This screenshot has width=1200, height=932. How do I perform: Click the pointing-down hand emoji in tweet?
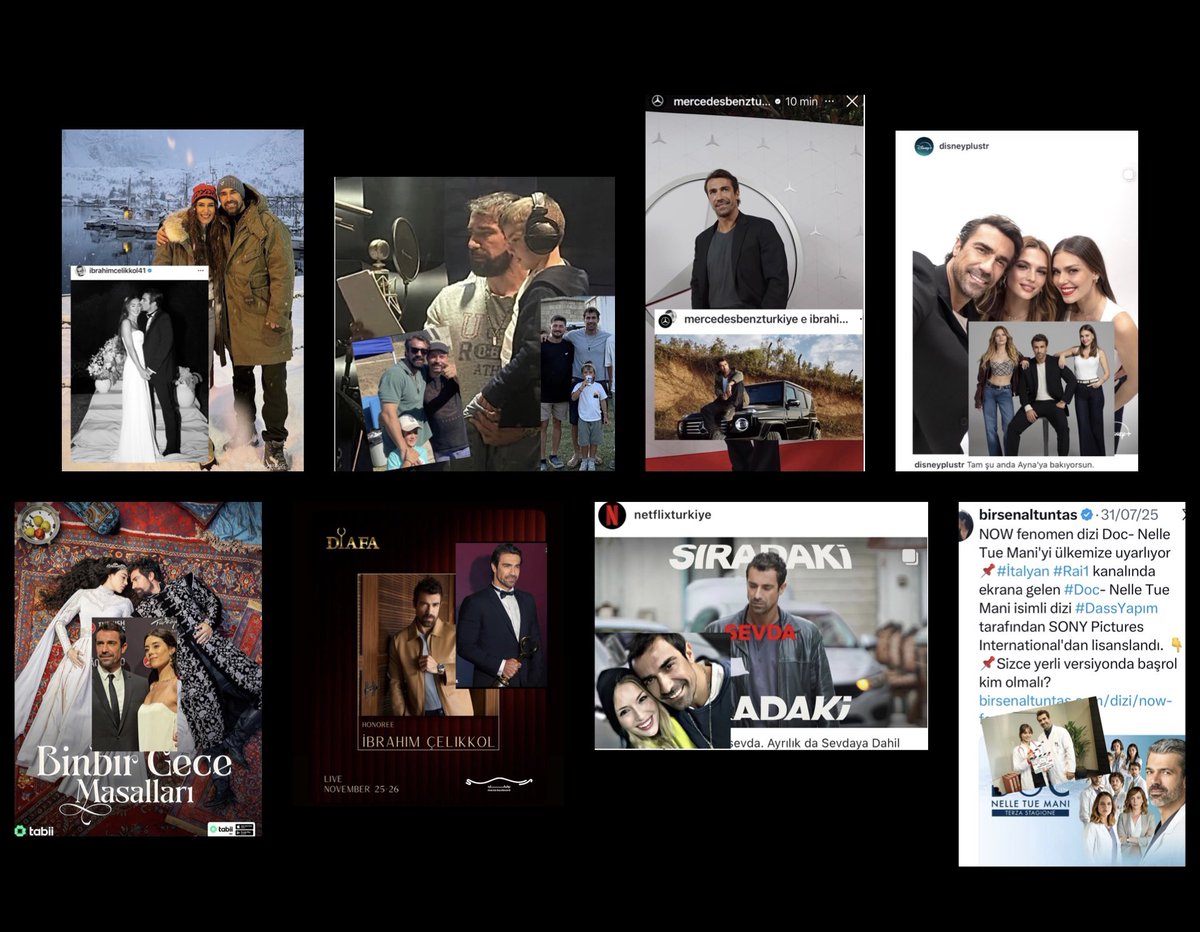[1176, 644]
